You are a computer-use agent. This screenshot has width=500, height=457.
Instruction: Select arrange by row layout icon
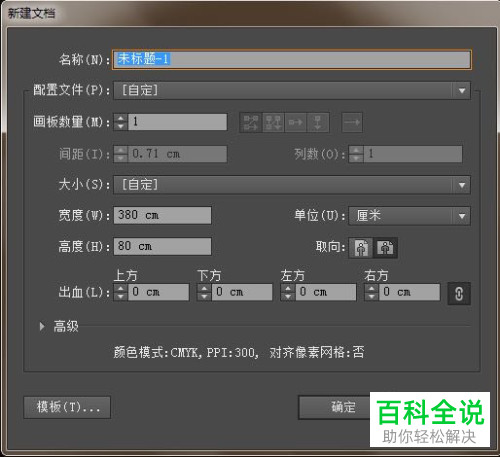click(295, 123)
